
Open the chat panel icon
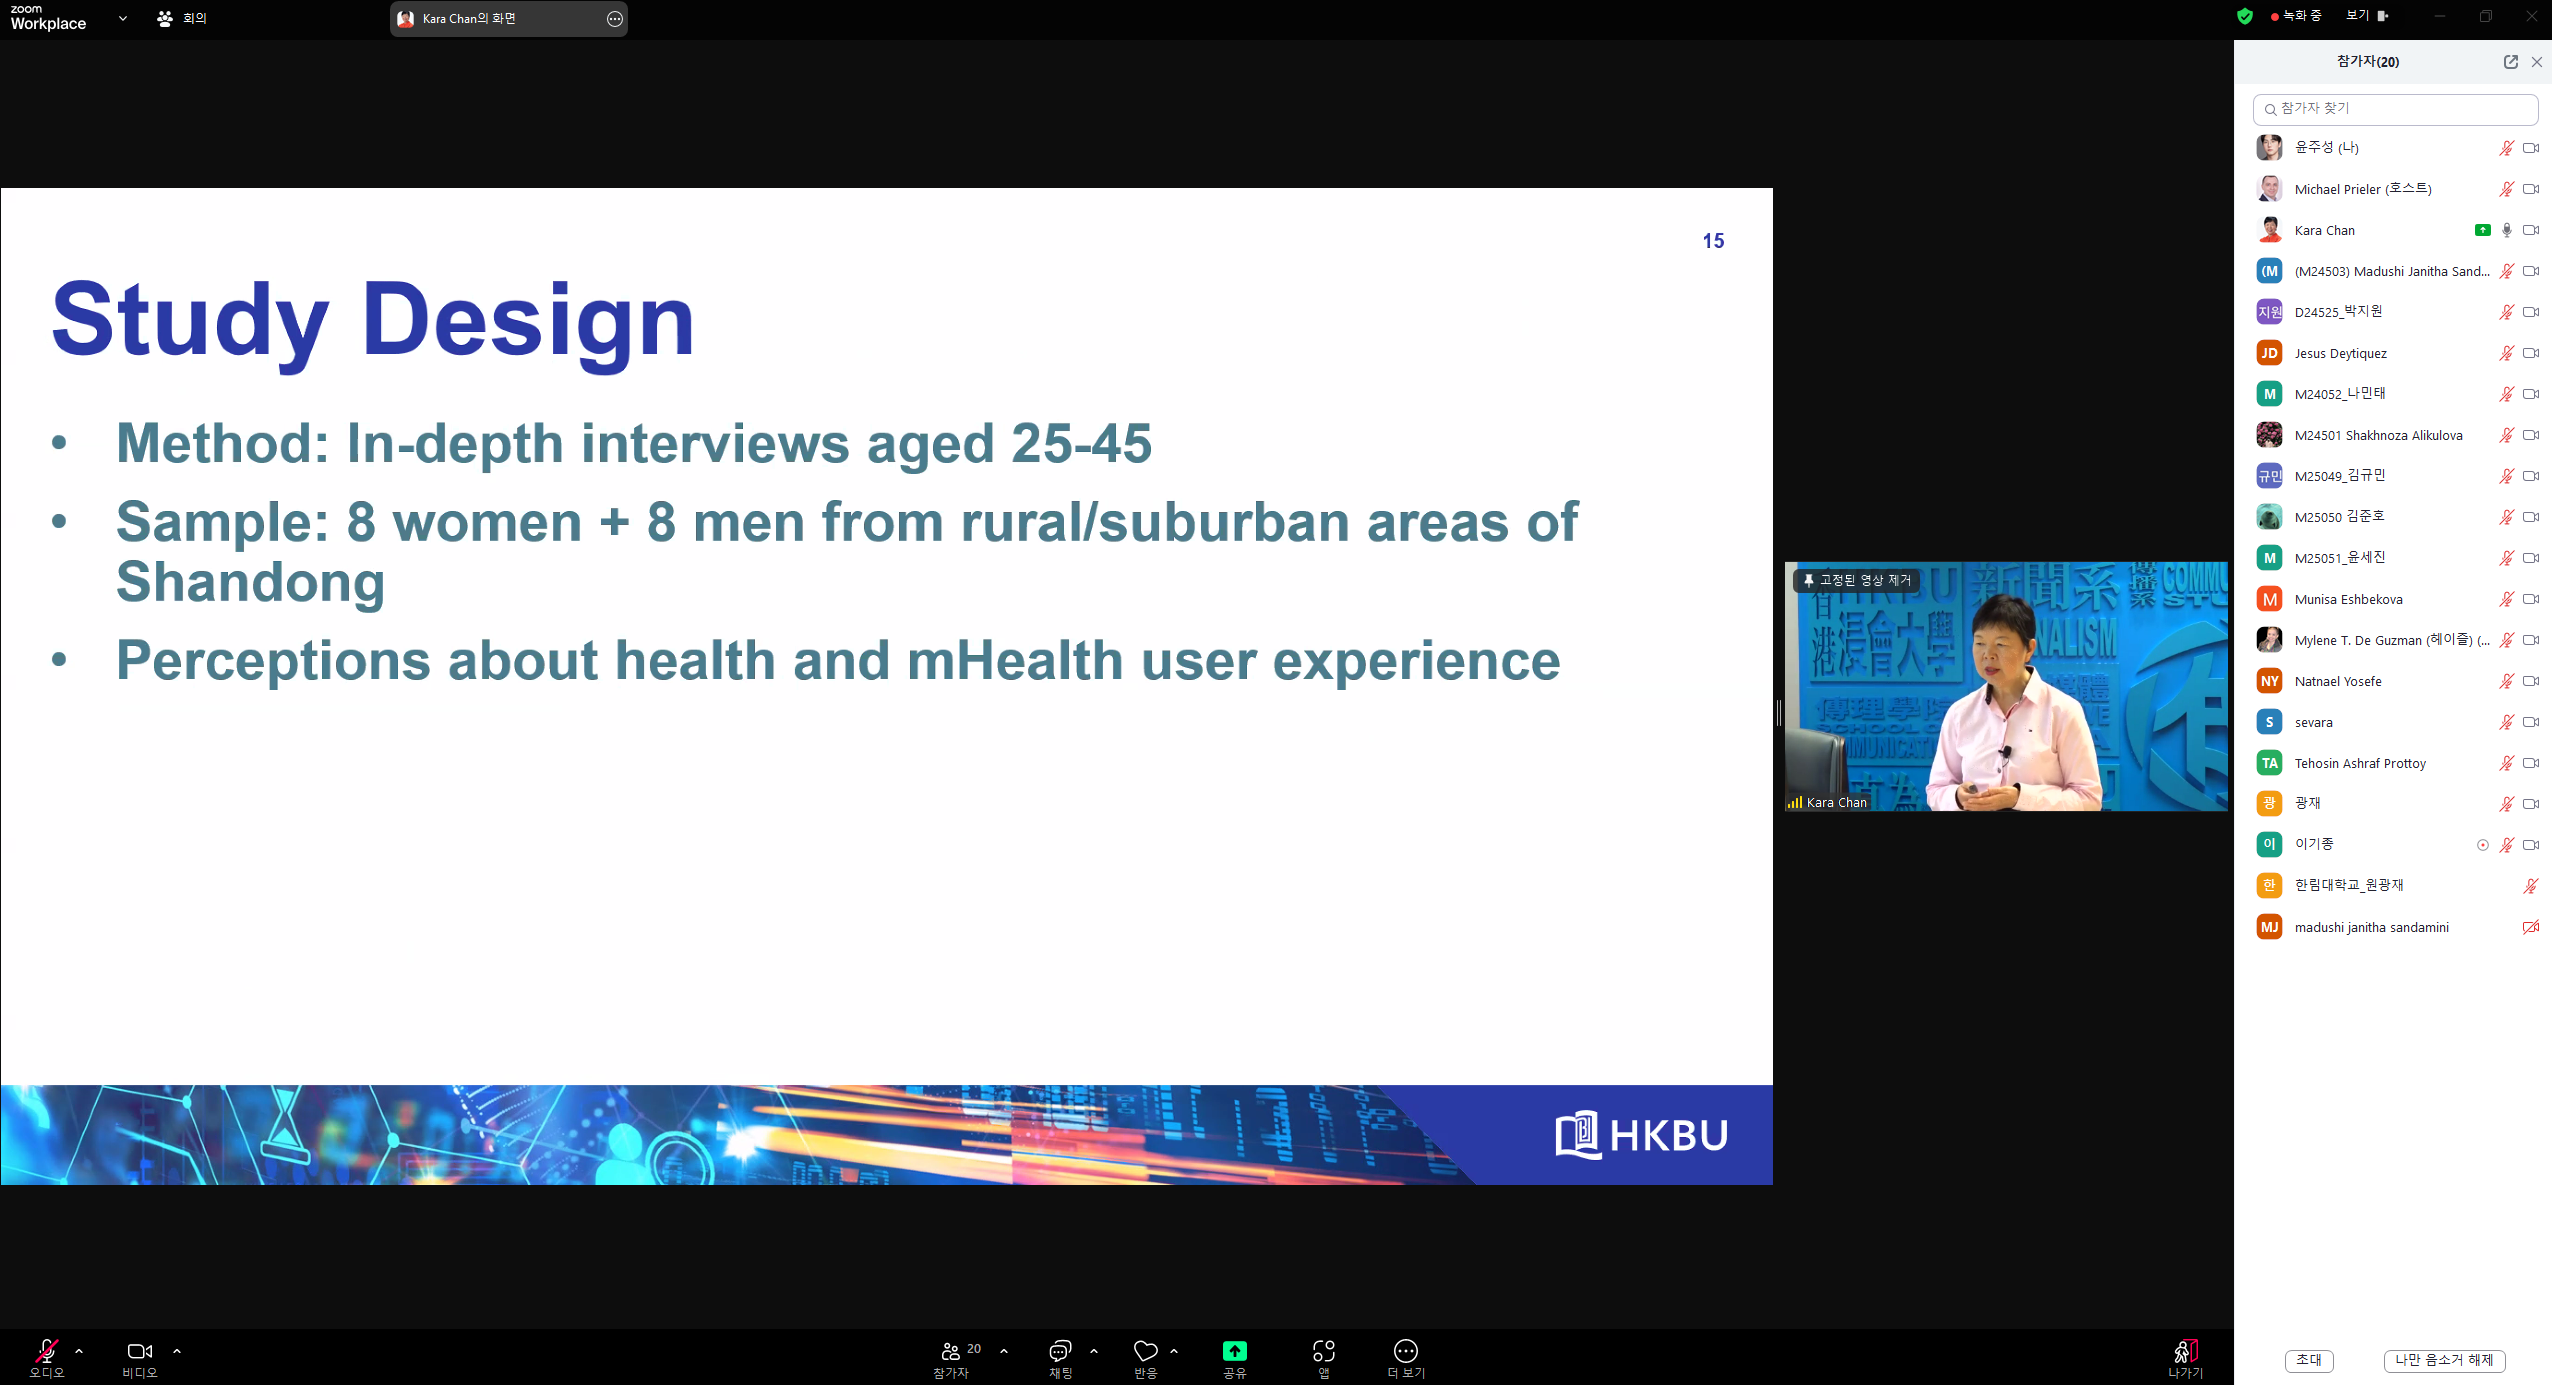1060,1352
